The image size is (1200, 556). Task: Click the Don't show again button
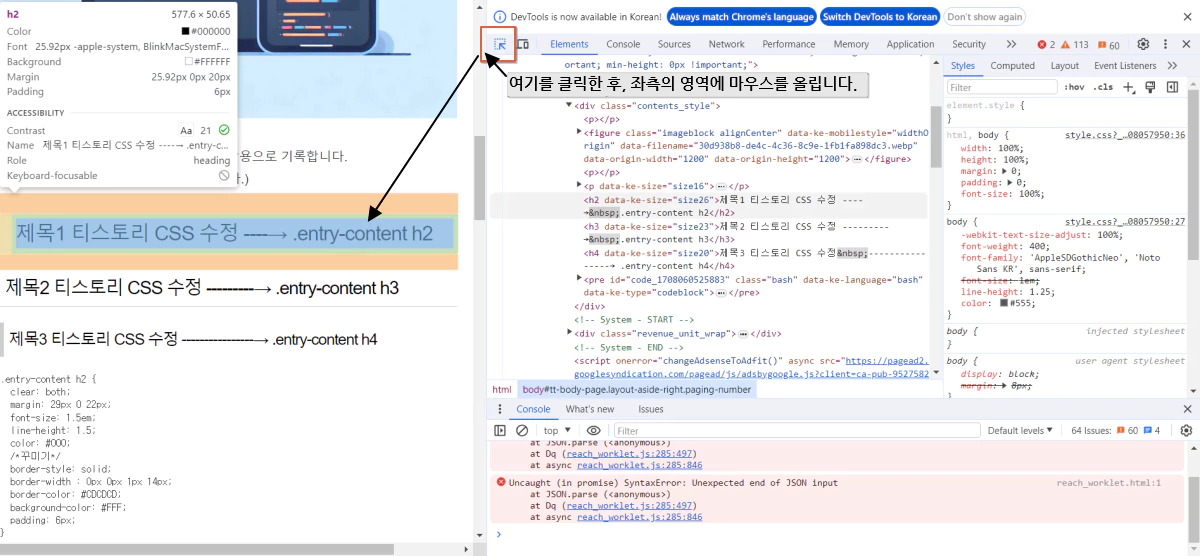point(985,17)
